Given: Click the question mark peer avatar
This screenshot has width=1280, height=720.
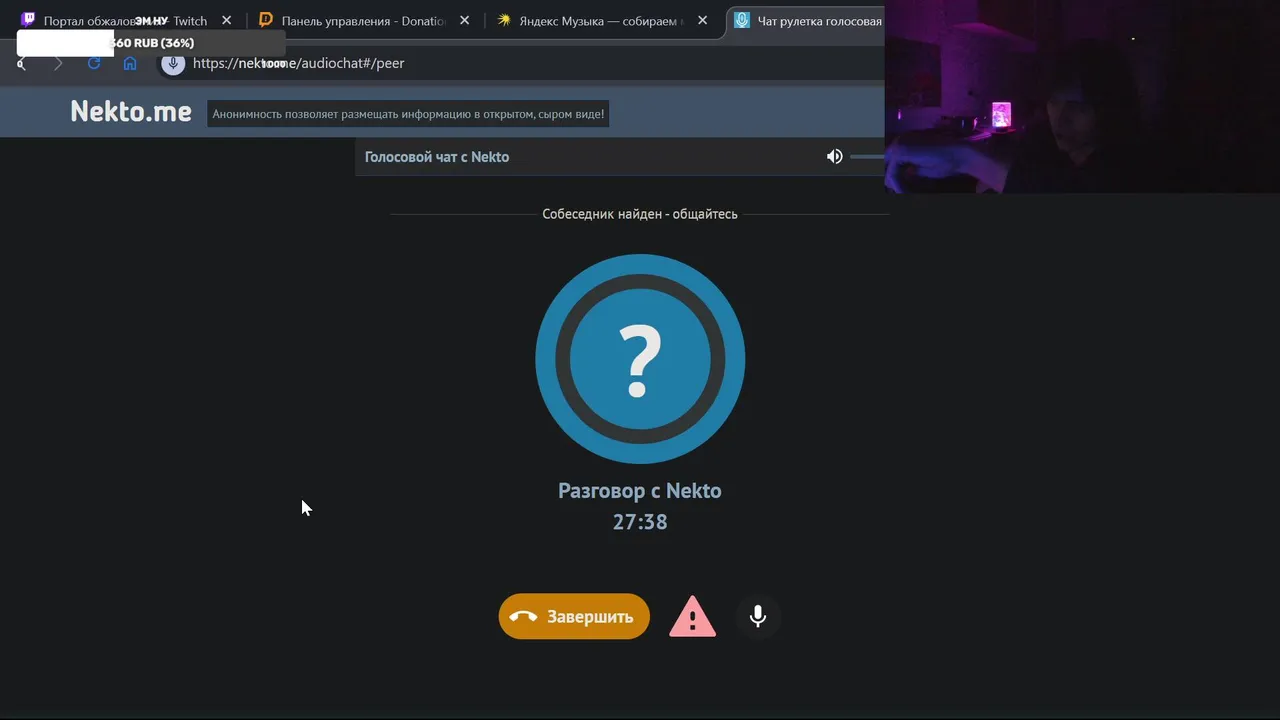Looking at the screenshot, I should [x=640, y=359].
